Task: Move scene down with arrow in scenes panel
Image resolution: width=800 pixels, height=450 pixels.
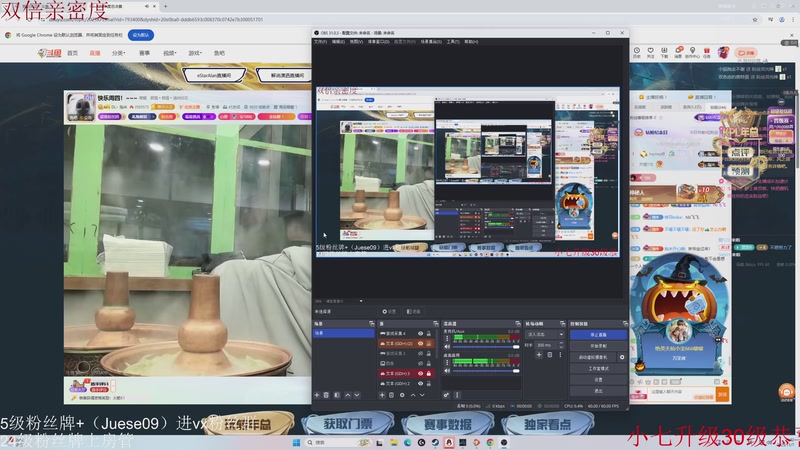Action: (x=357, y=395)
